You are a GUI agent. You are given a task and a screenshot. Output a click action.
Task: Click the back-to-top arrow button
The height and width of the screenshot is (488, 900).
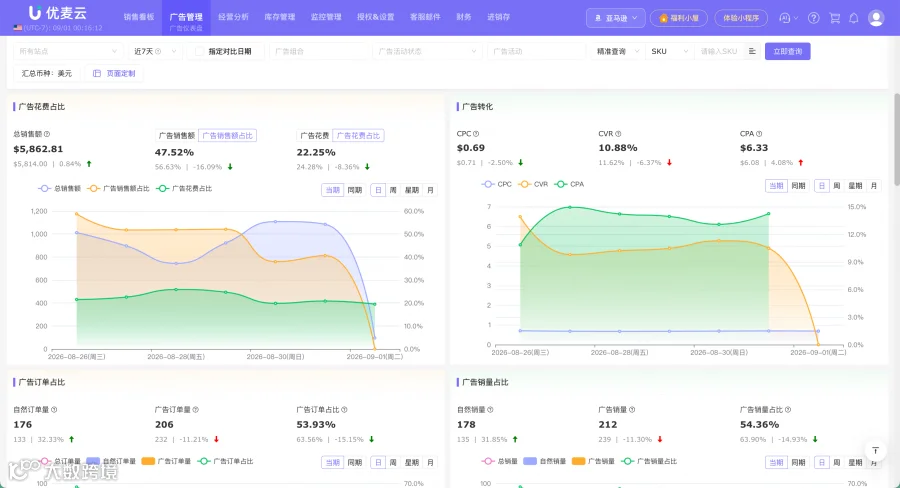point(875,451)
